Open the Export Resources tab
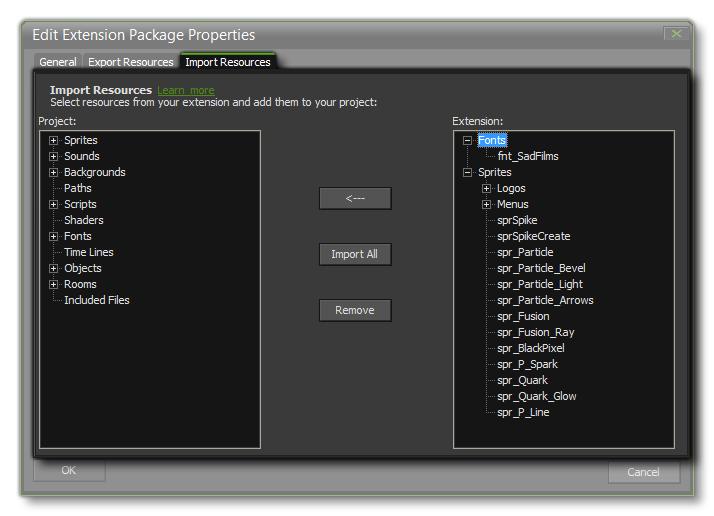 131,62
